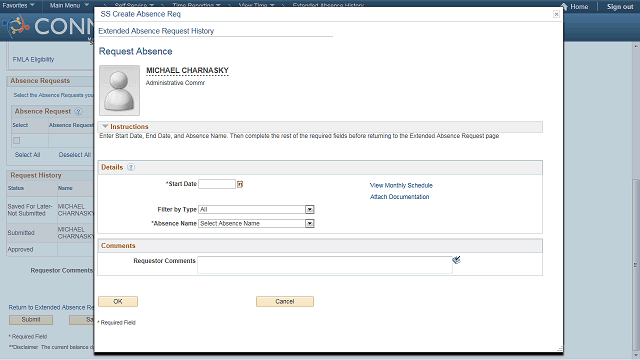Click Select All in background page

pyautogui.click(x=27, y=155)
